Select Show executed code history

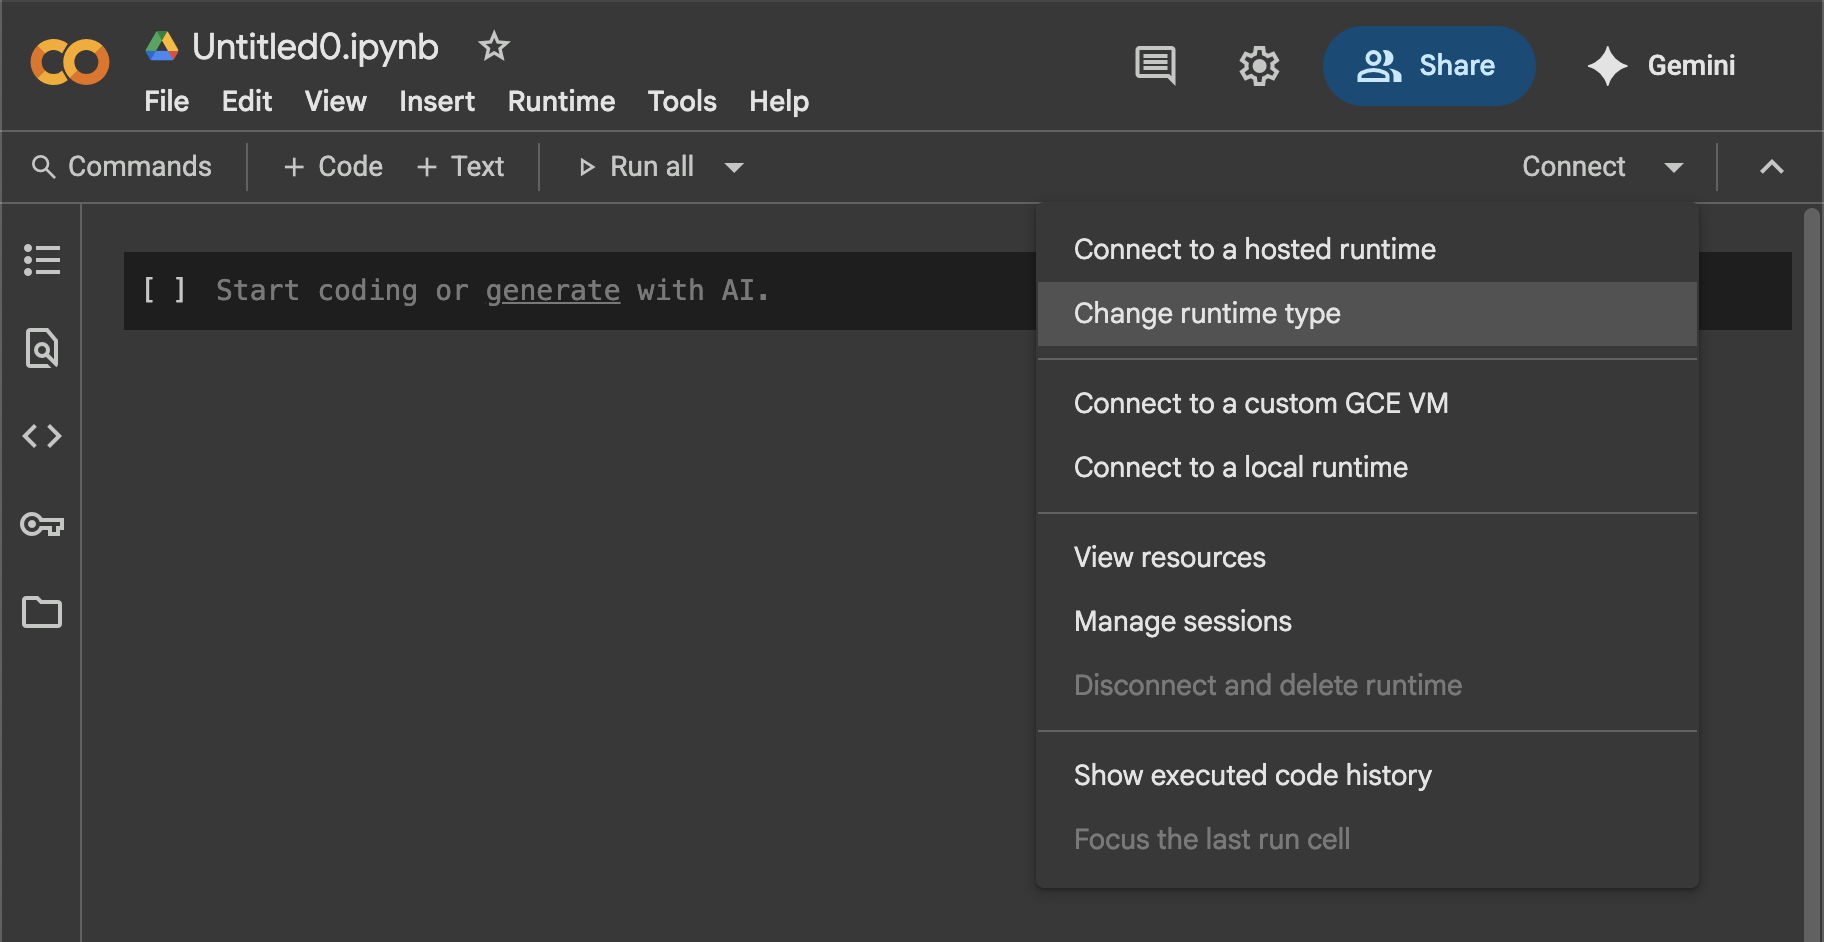(x=1367, y=775)
